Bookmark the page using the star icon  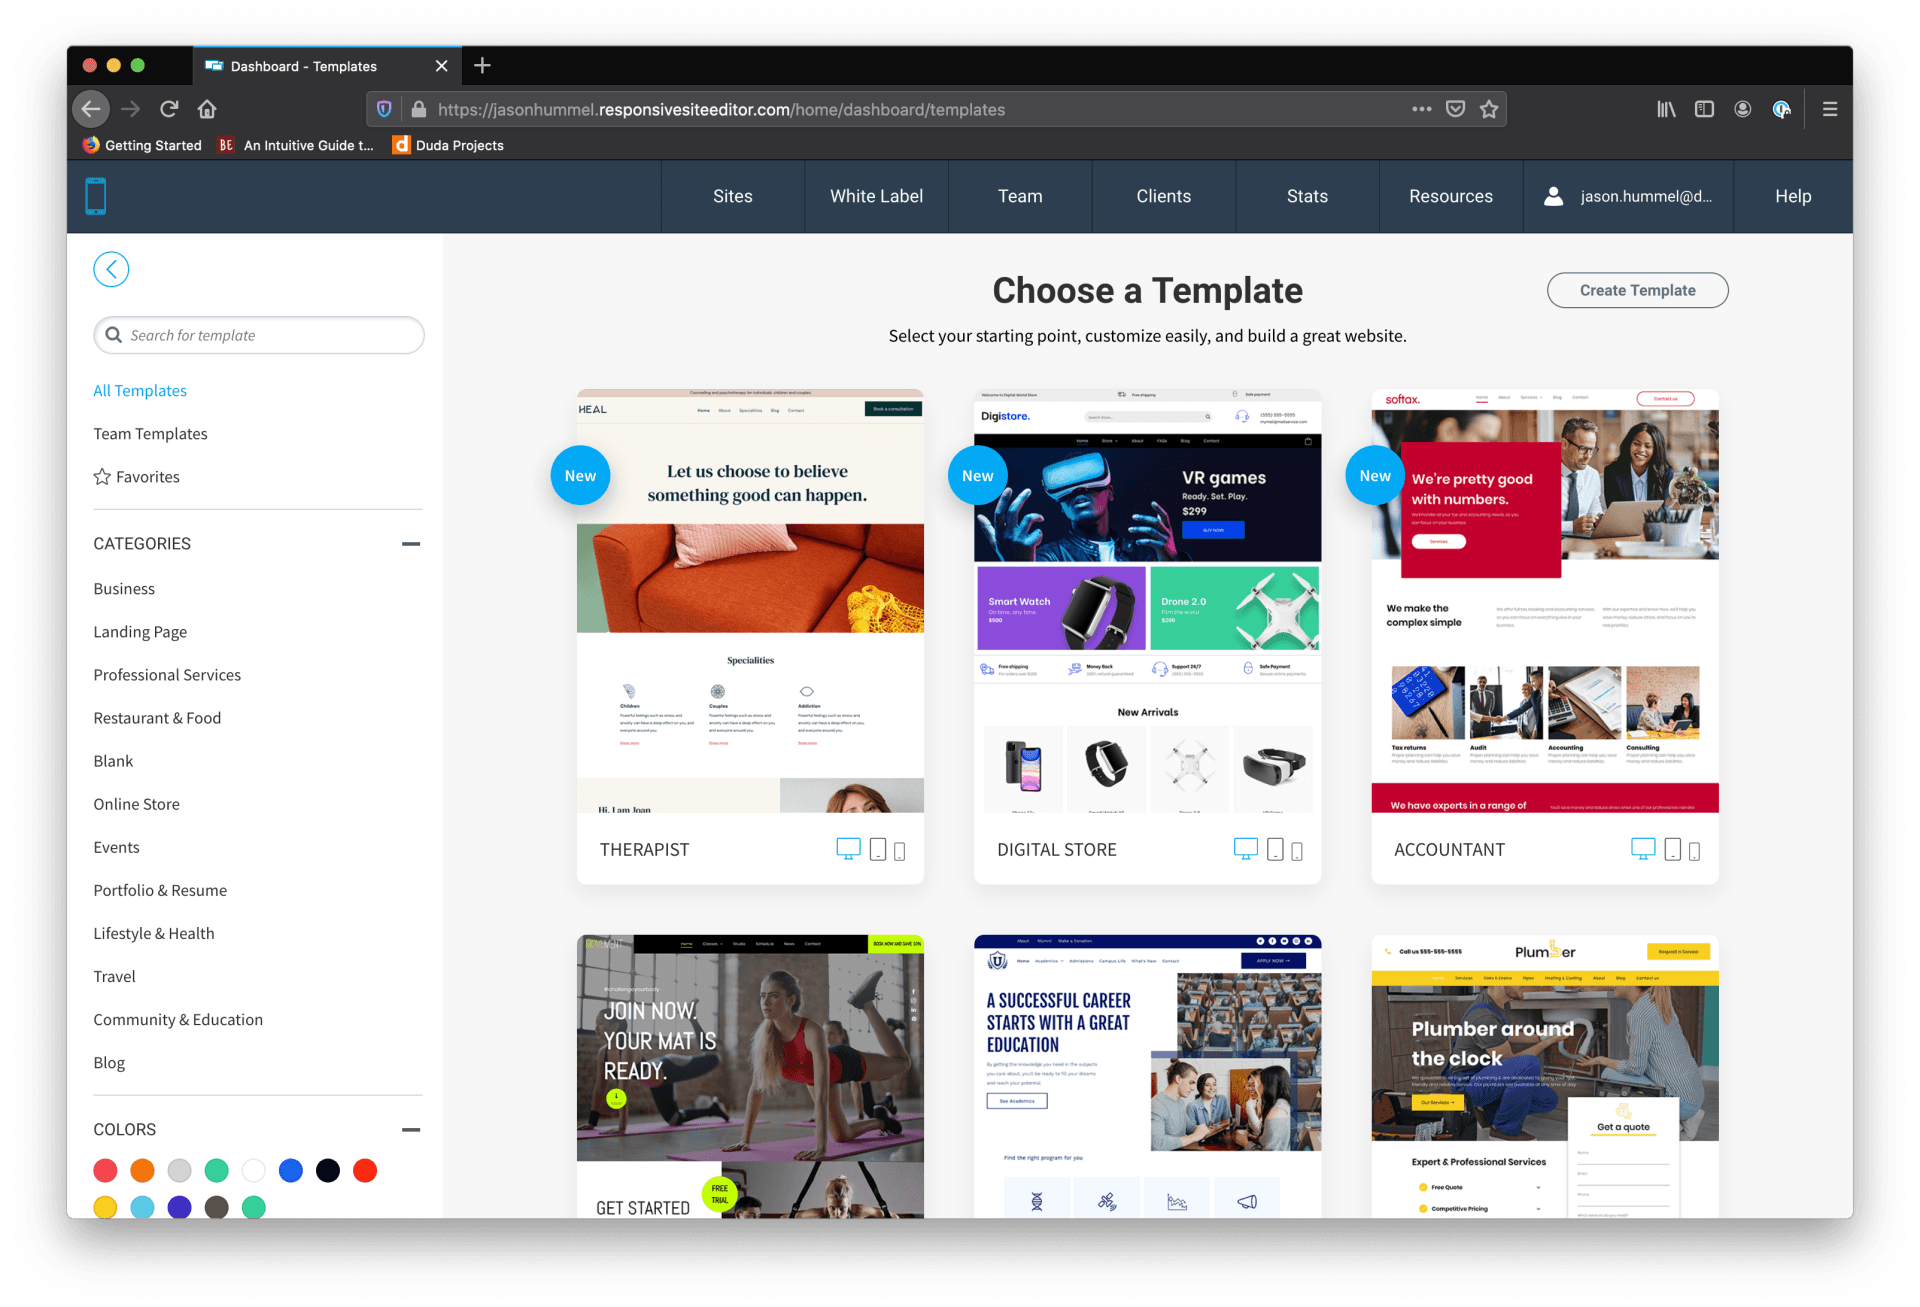1489,109
